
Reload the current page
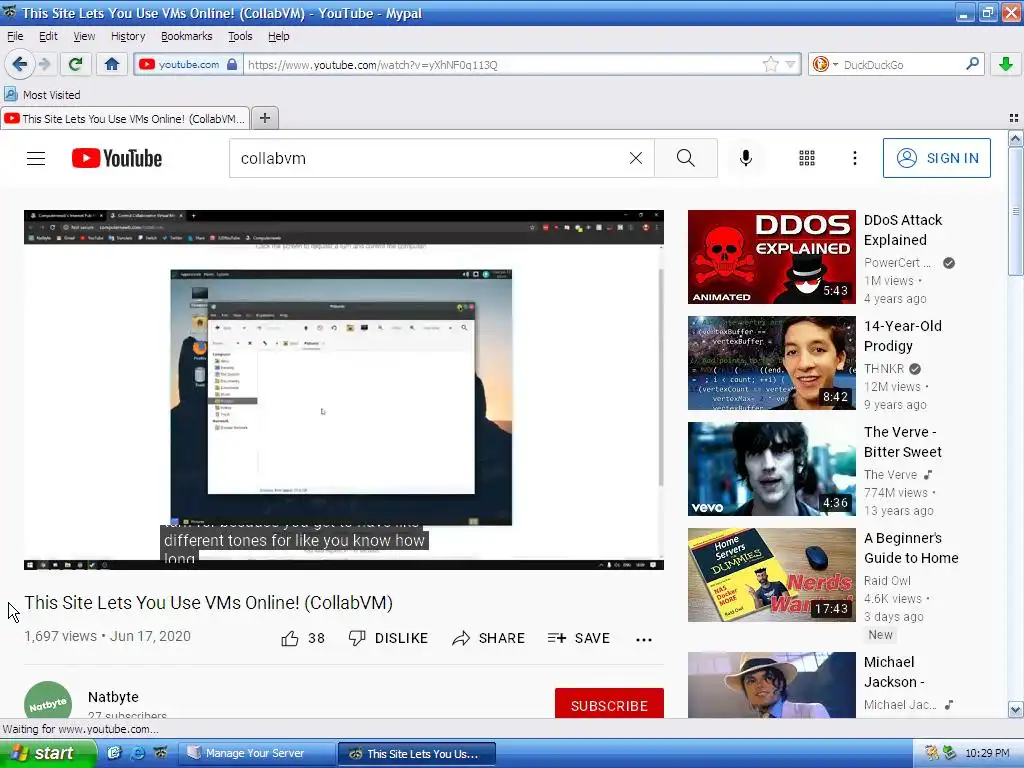[75, 64]
